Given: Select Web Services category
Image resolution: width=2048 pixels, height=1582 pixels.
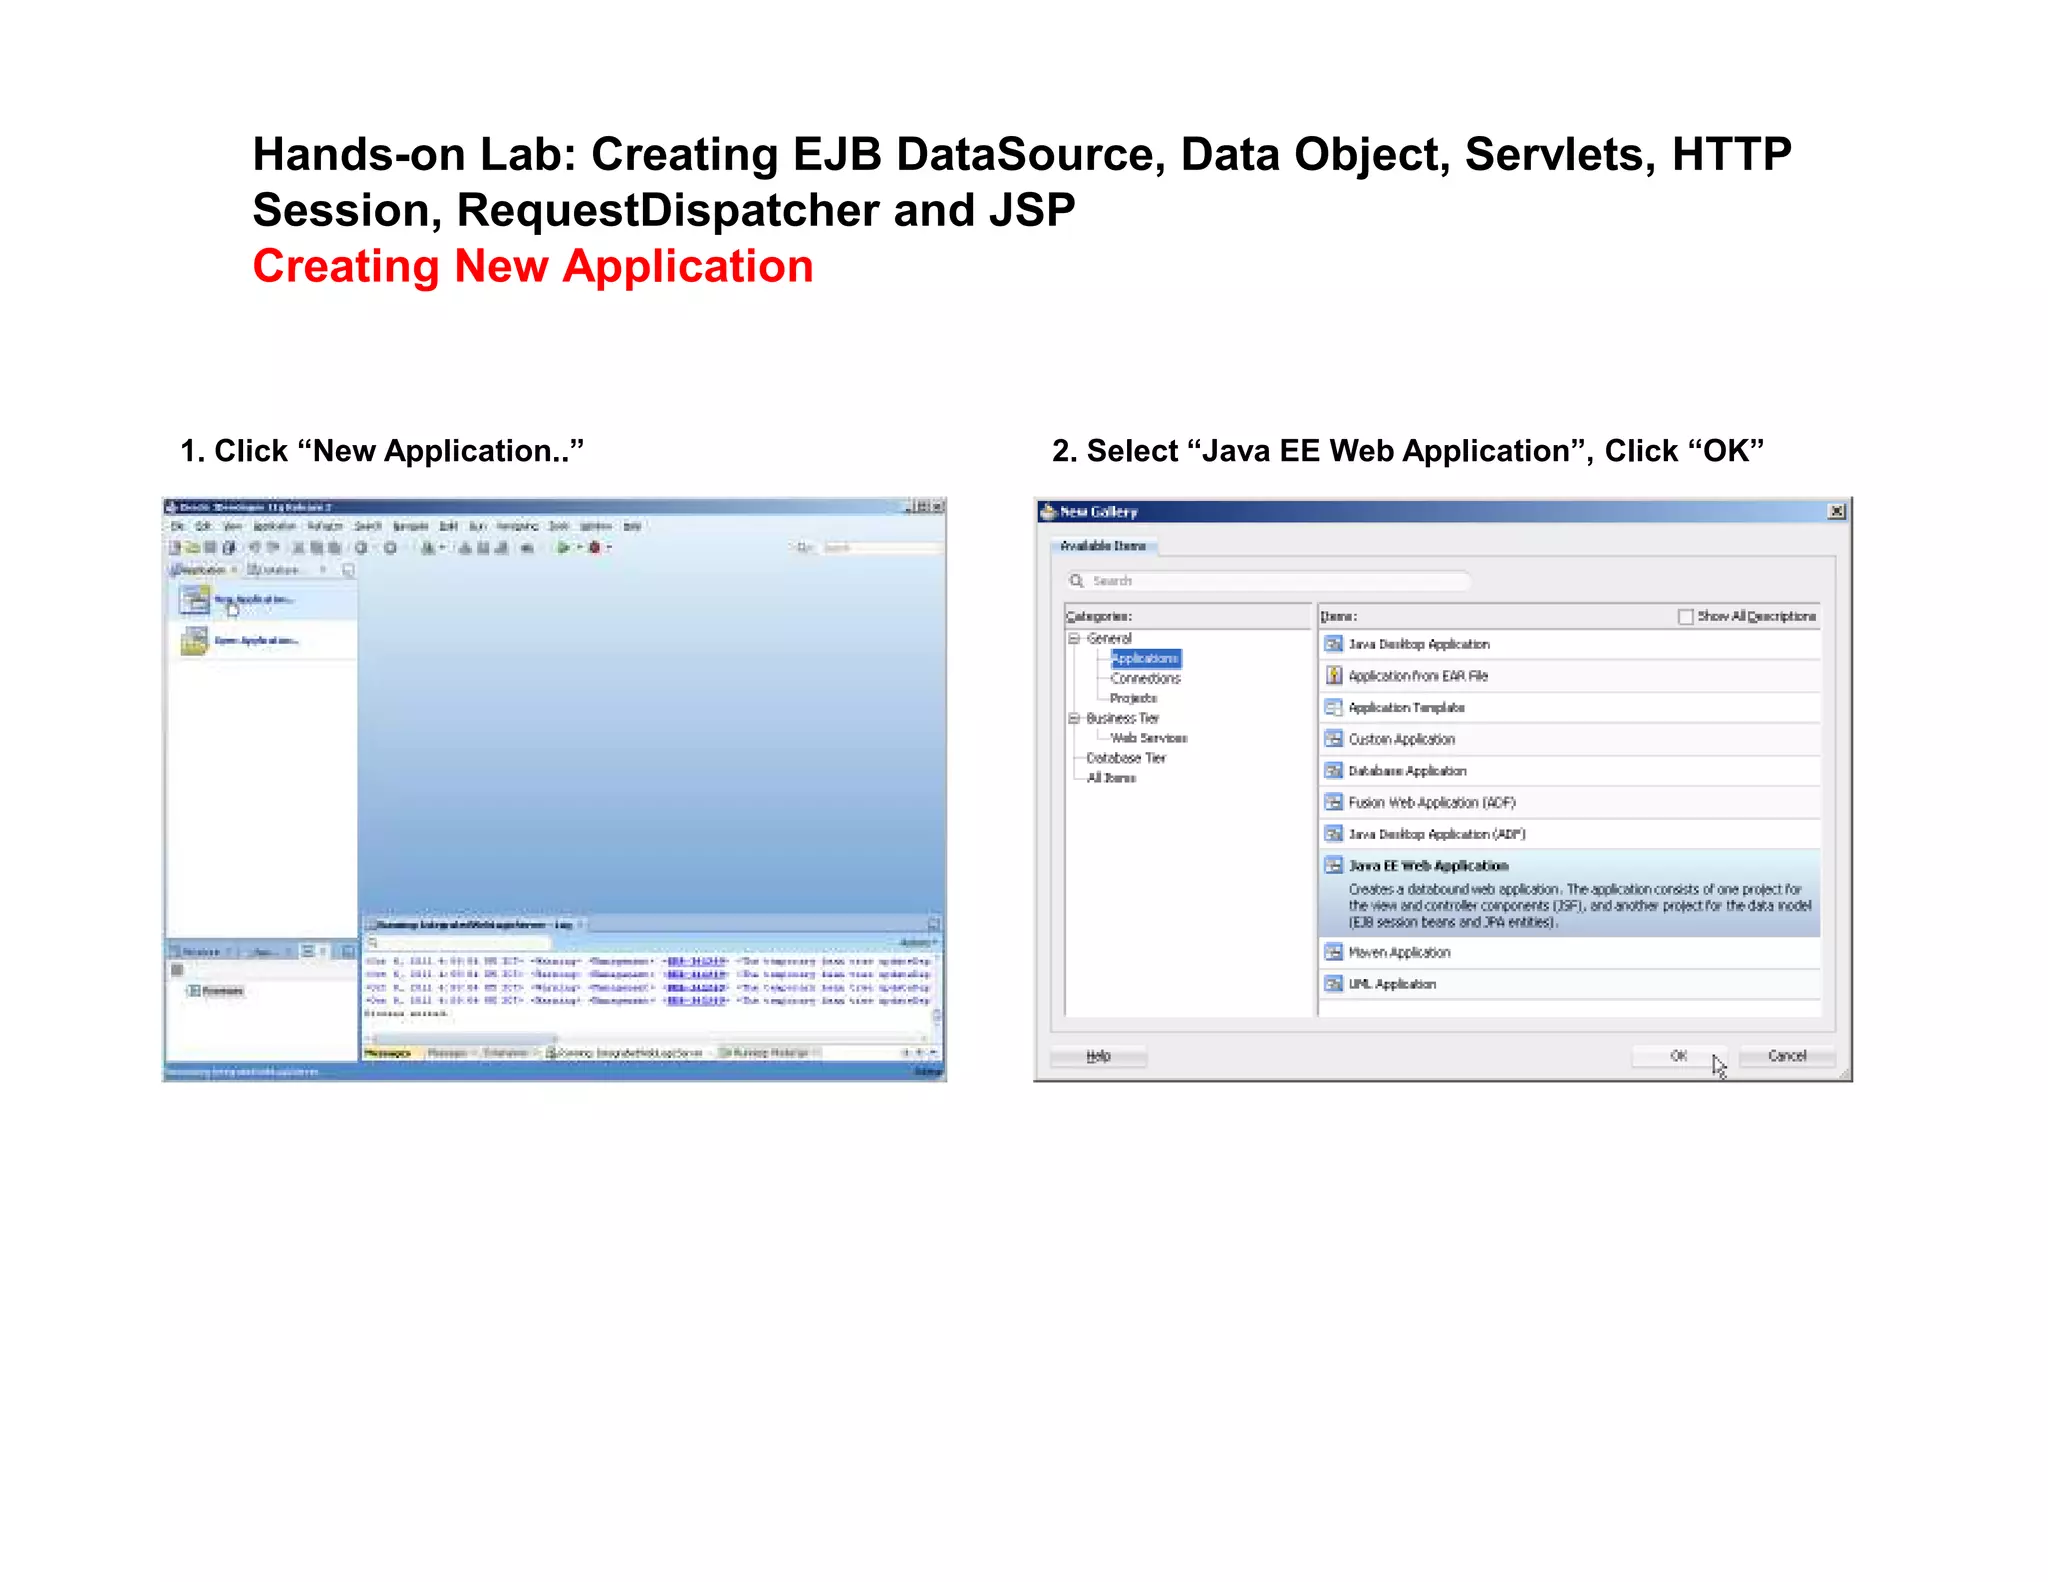Looking at the screenshot, I should (x=1149, y=738).
